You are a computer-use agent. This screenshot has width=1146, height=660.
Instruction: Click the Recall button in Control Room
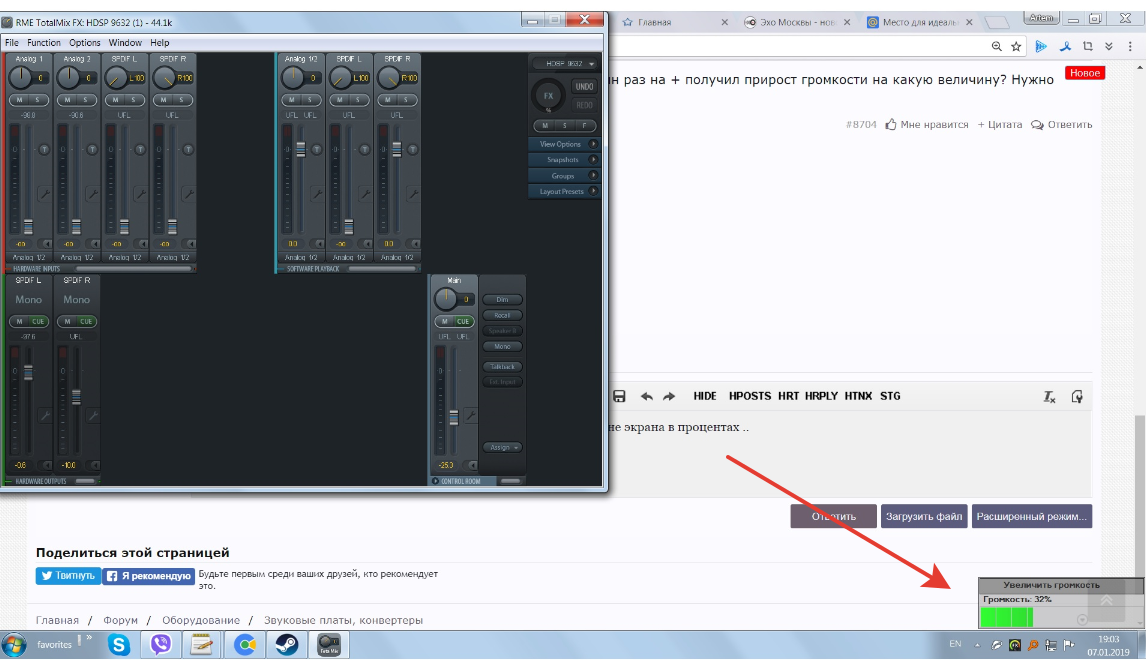click(x=502, y=316)
